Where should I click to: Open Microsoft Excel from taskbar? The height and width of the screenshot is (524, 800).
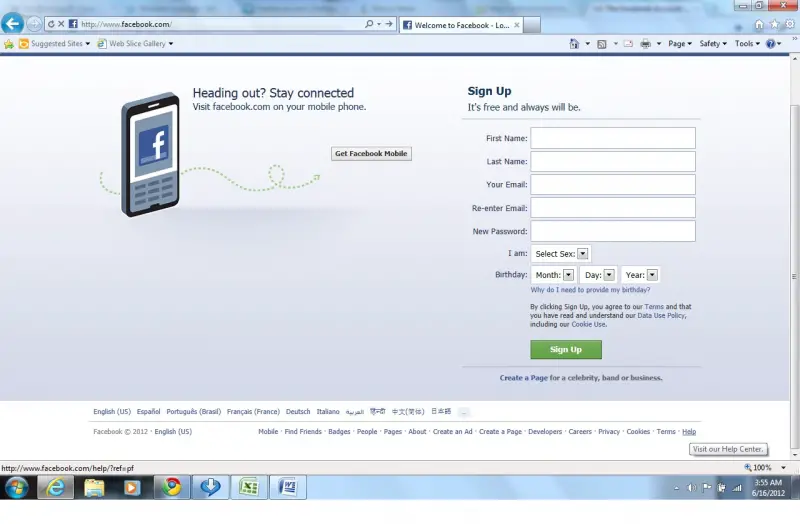pyautogui.click(x=249, y=488)
